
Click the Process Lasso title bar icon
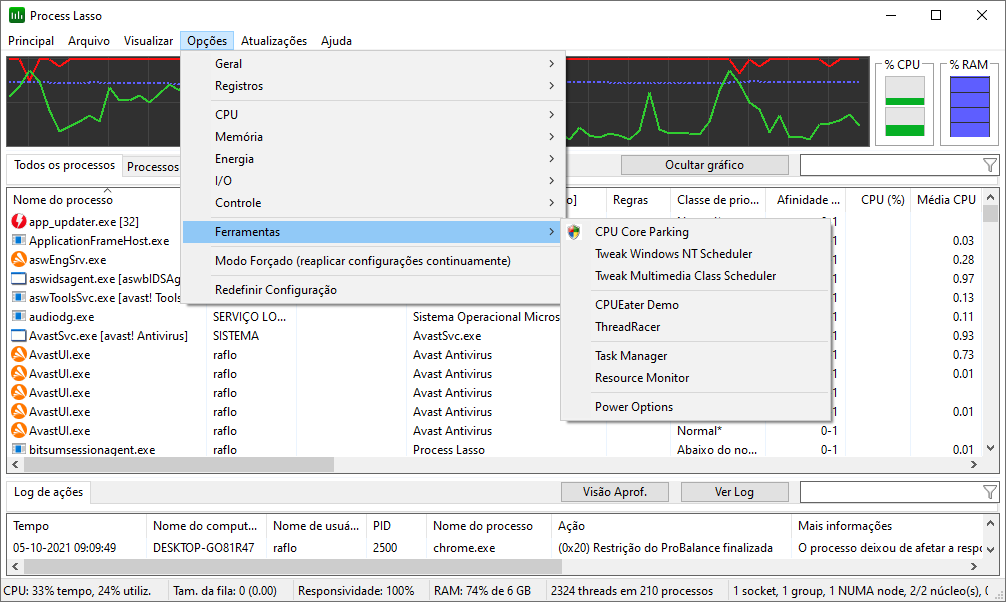click(16, 16)
